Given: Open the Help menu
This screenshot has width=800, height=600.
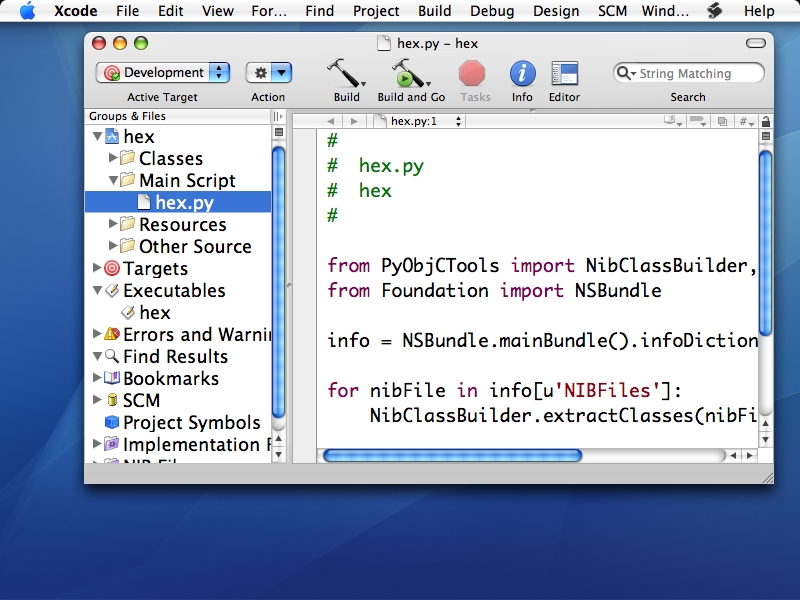Looking at the screenshot, I should pos(759,11).
